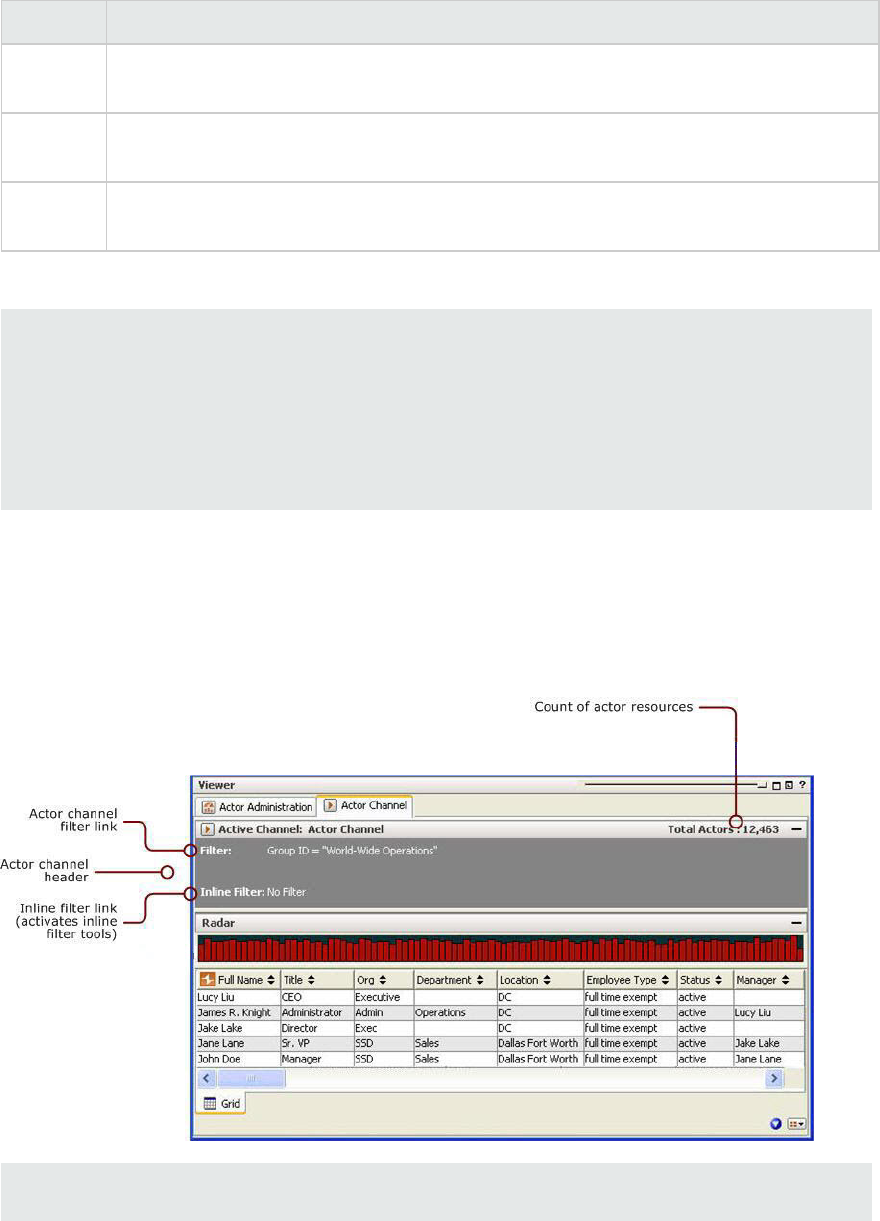Image resolution: width=880 pixels, height=1221 pixels.
Task: Click the 'Sales' department cell in Jane Lane's row
Action: pyautogui.click(x=455, y=1043)
